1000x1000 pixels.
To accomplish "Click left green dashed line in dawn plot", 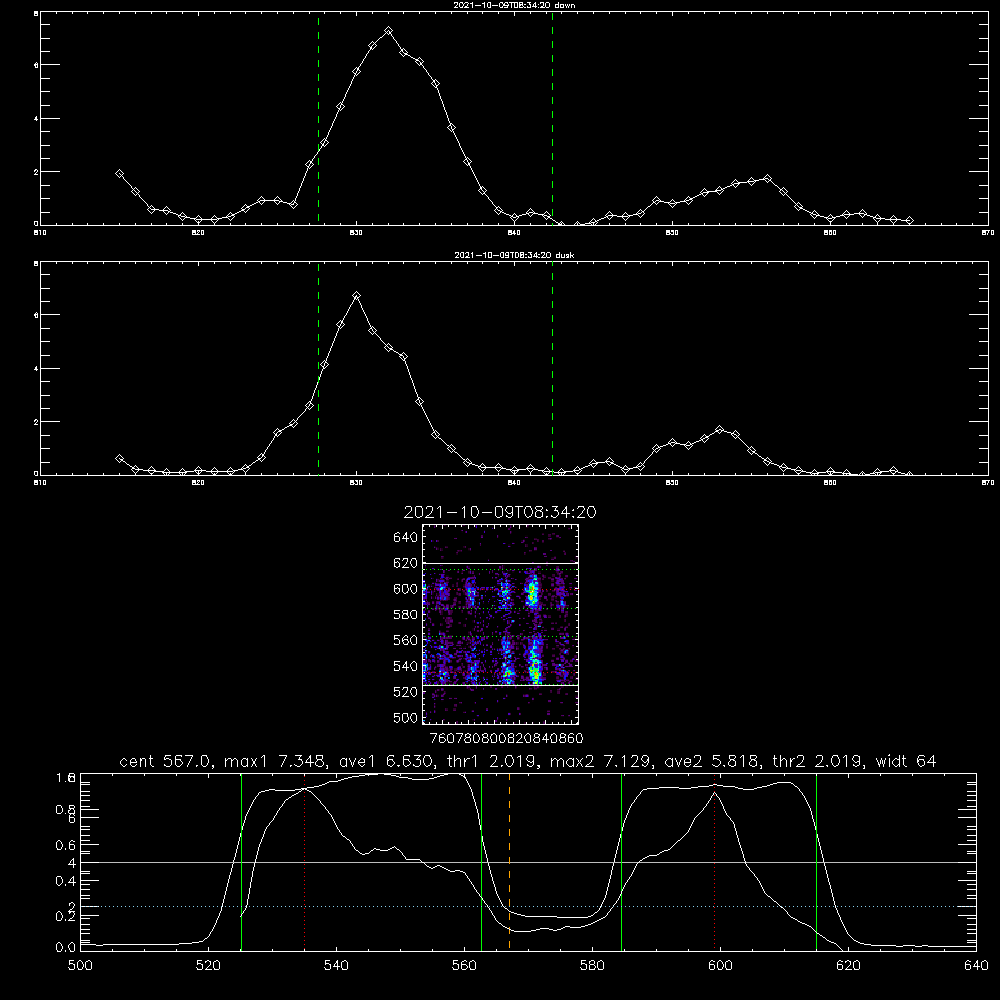I will pos(318,118).
